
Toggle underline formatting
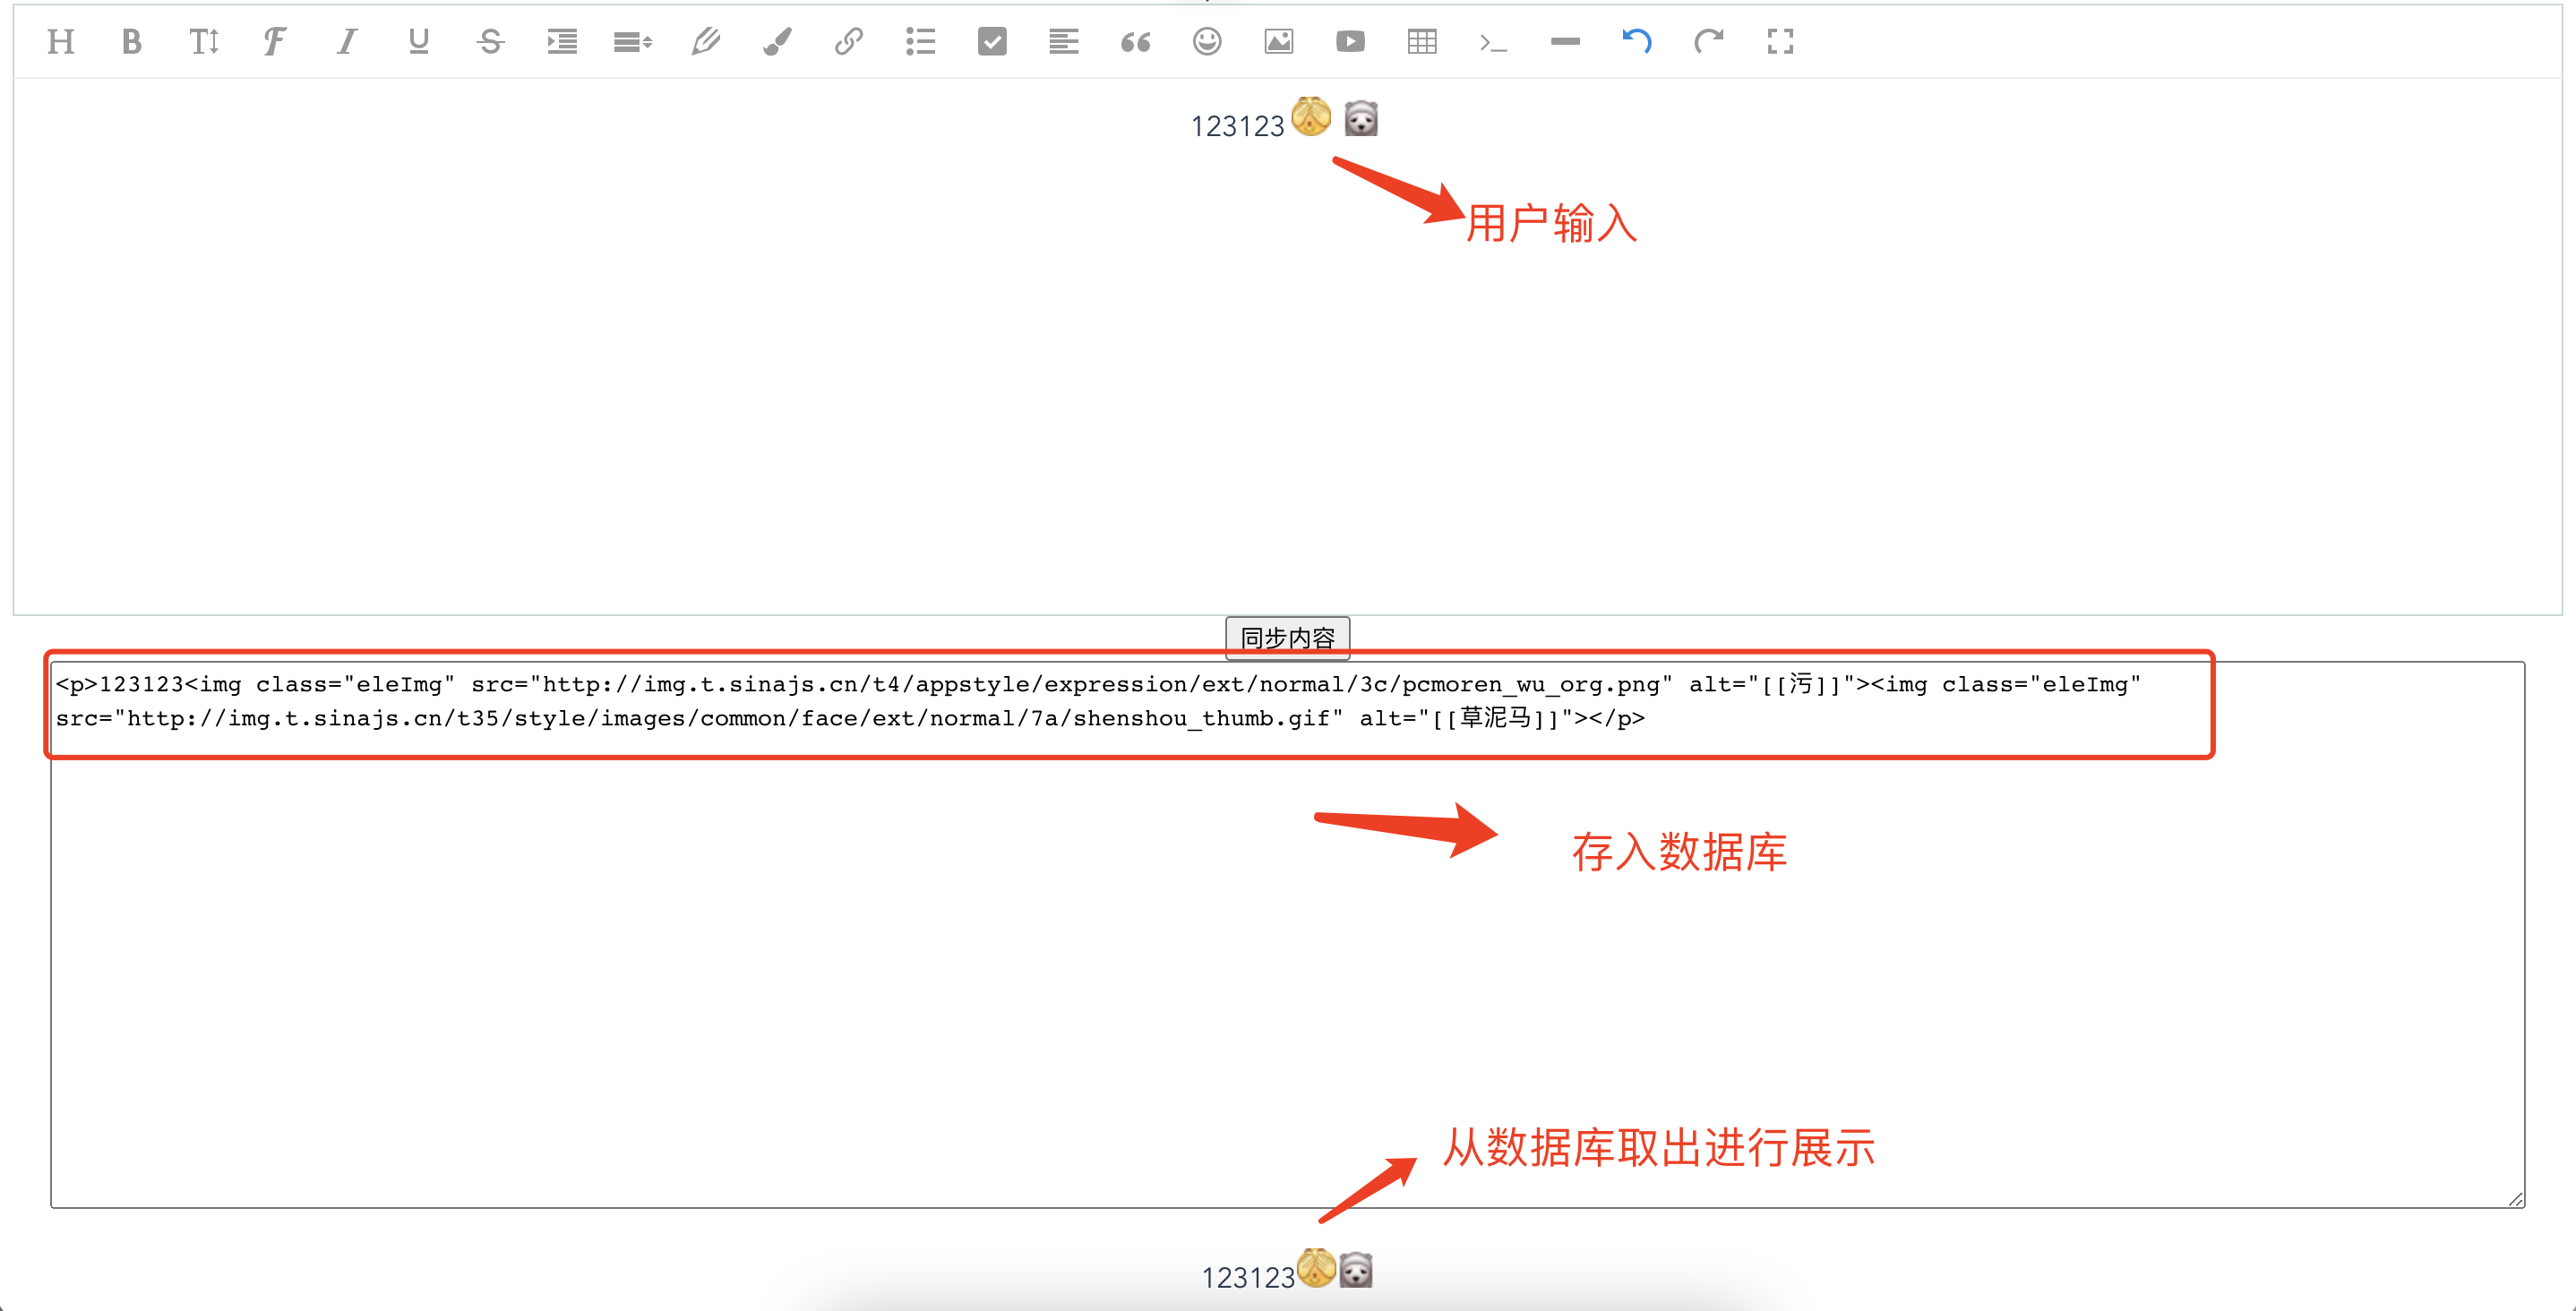pos(419,41)
